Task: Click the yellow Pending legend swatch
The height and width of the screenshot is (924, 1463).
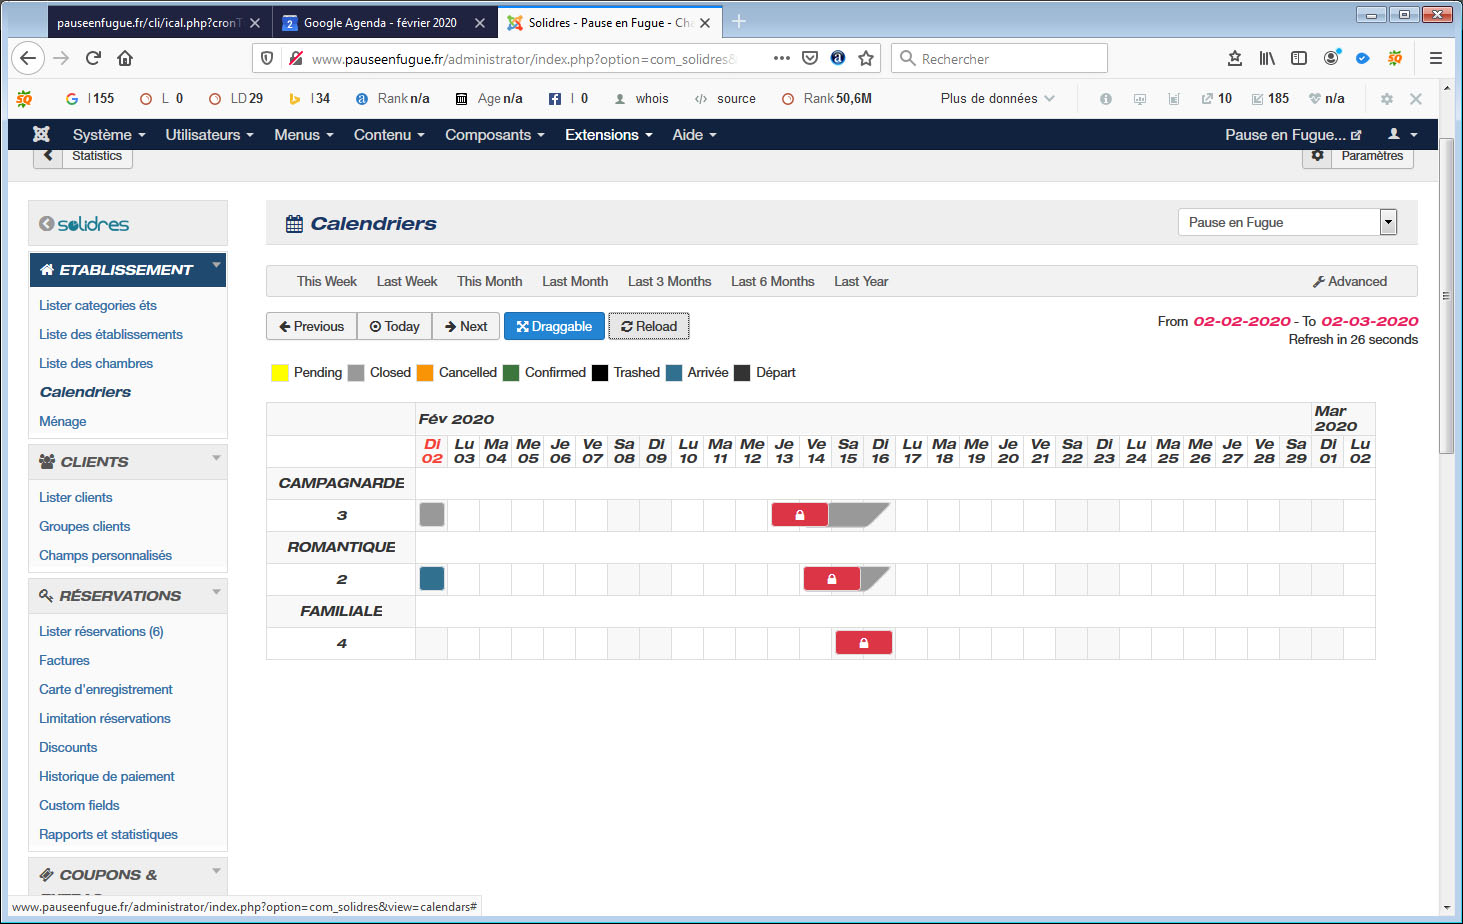Action: [x=280, y=373]
